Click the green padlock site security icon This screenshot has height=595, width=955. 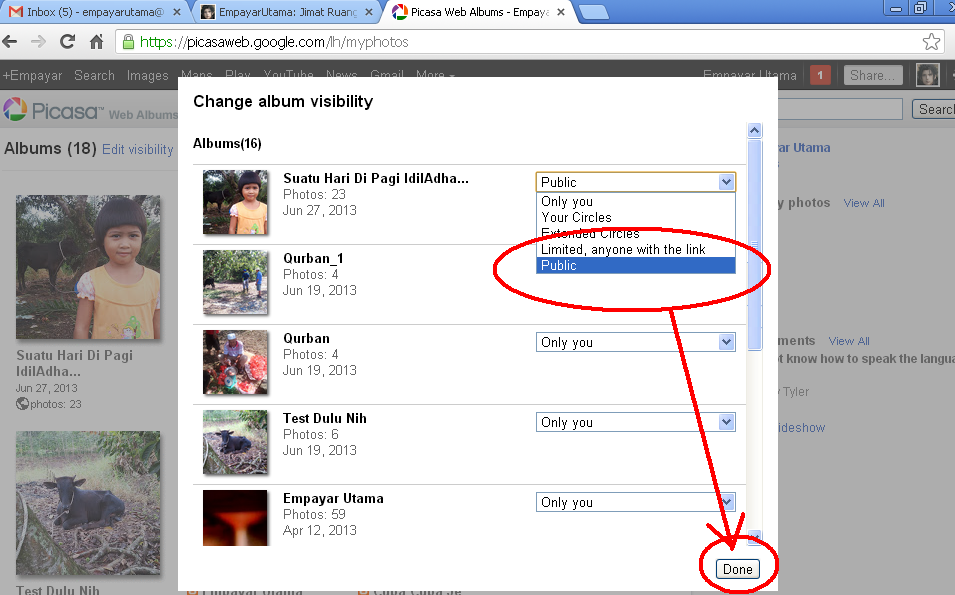coord(128,41)
